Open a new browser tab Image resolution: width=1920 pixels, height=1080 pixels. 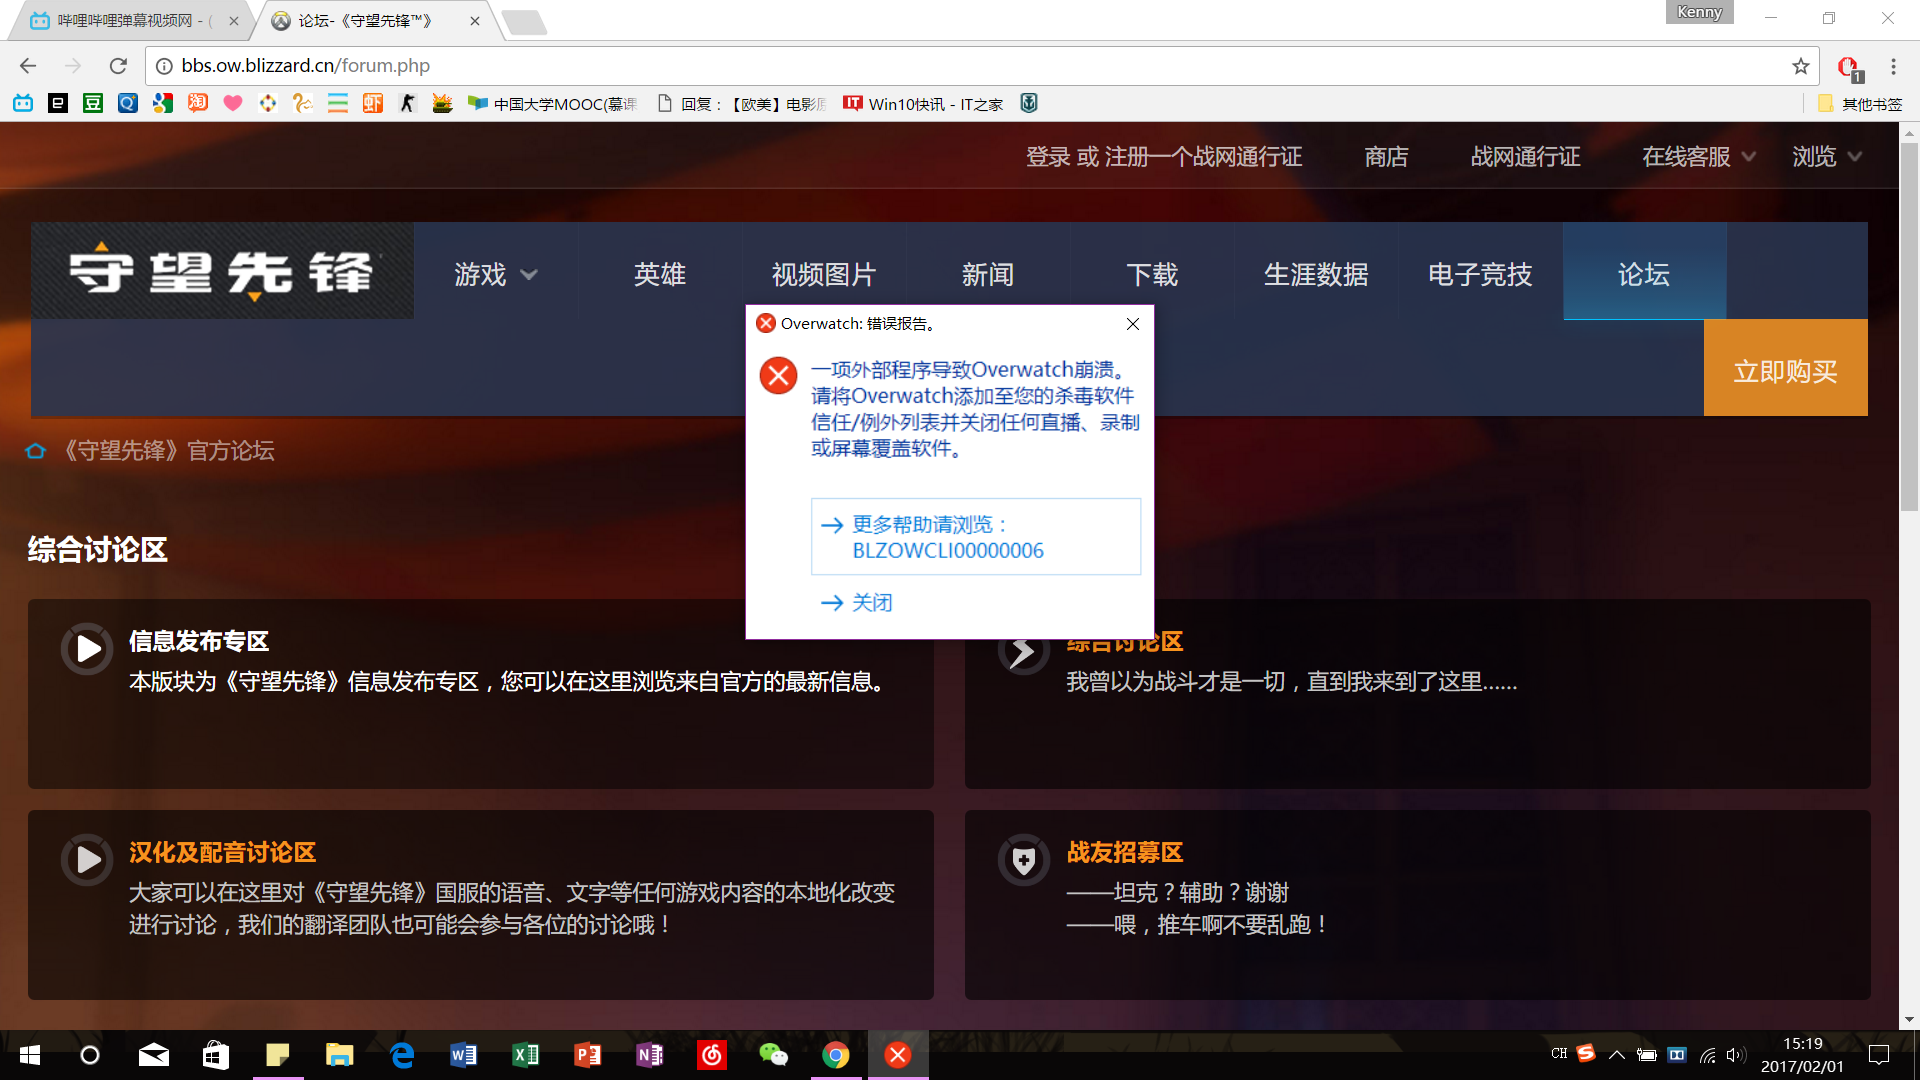pyautogui.click(x=524, y=22)
